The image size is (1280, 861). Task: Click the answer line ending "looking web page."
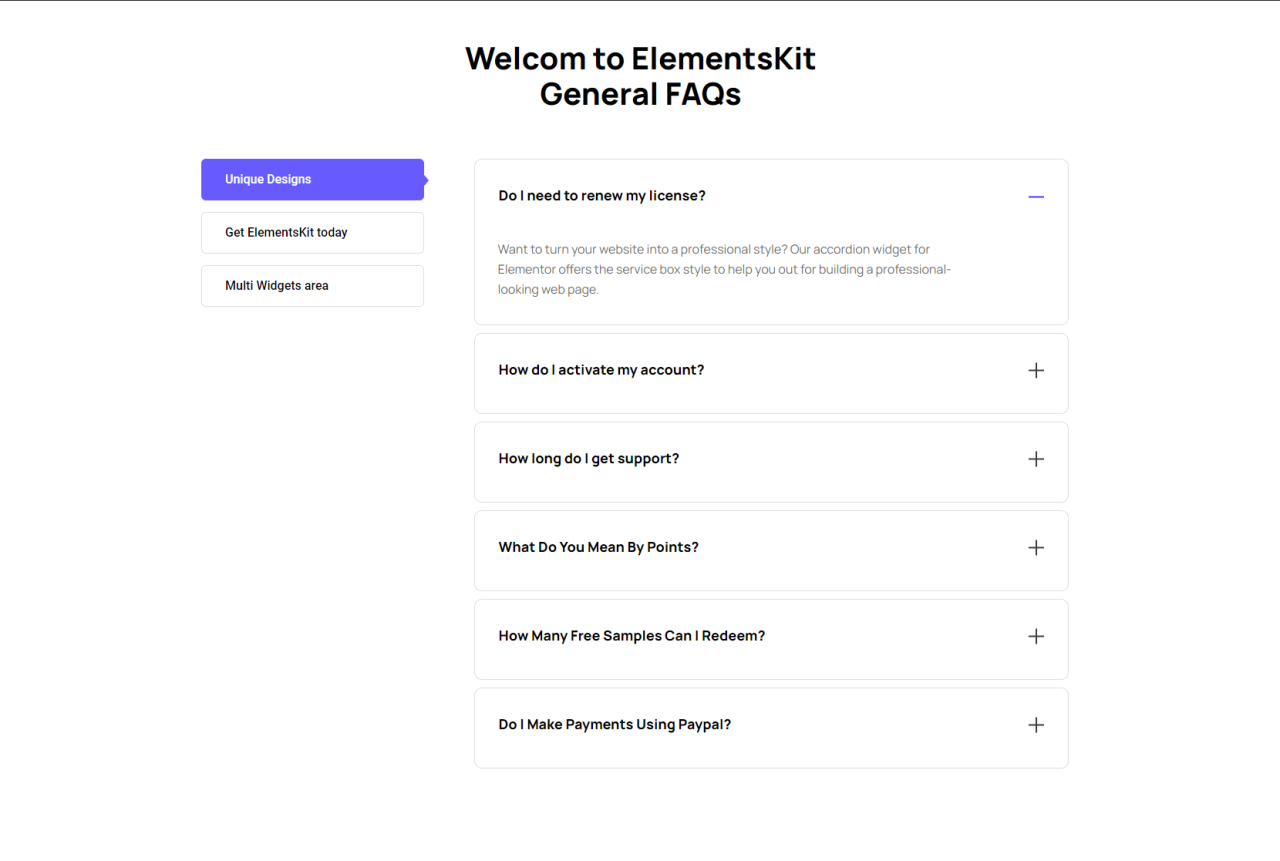click(x=548, y=290)
